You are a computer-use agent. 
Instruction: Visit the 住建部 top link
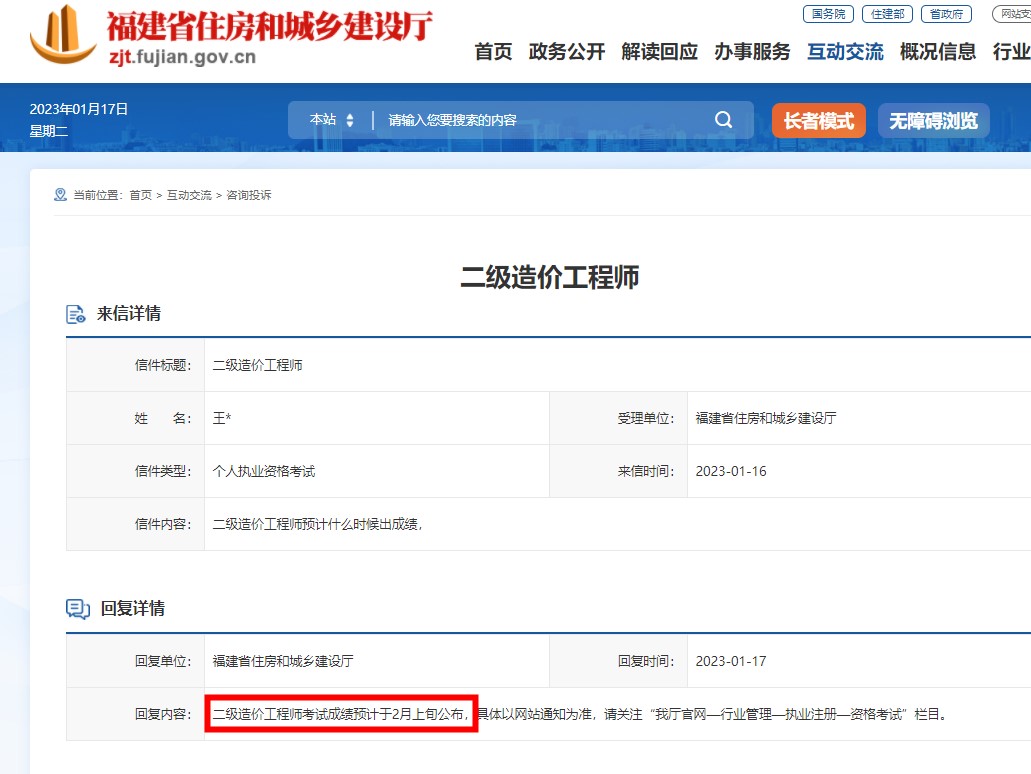(x=887, y=14)
